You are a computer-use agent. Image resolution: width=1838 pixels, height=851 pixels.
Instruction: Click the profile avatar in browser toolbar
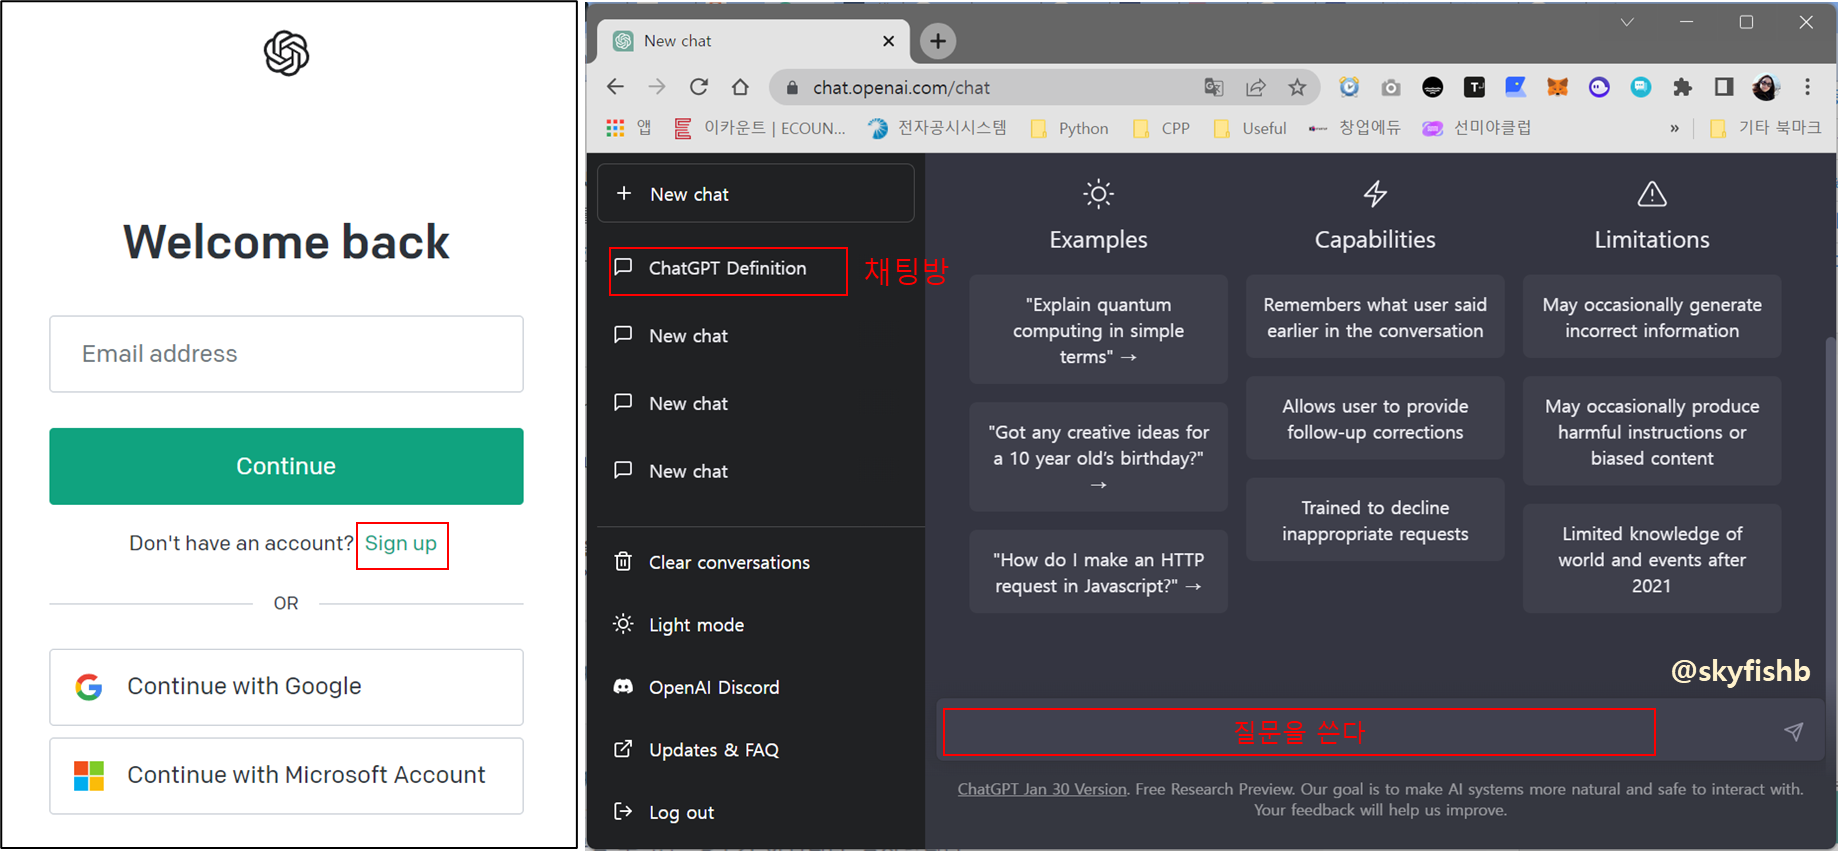[1766, 87]
